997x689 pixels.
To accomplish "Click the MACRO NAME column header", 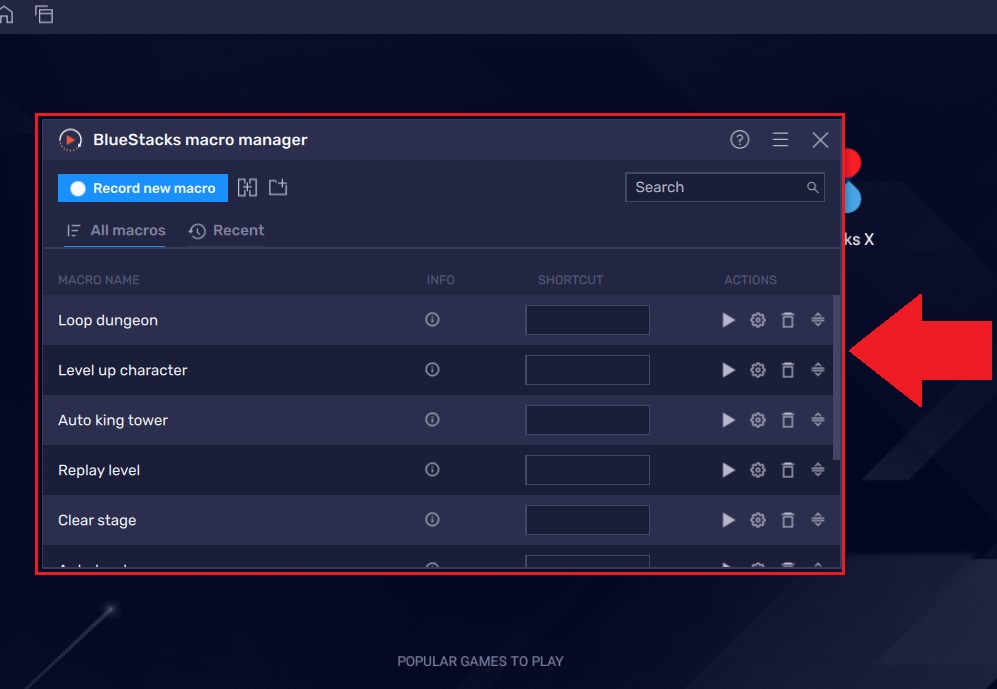I will click(99, 280).
